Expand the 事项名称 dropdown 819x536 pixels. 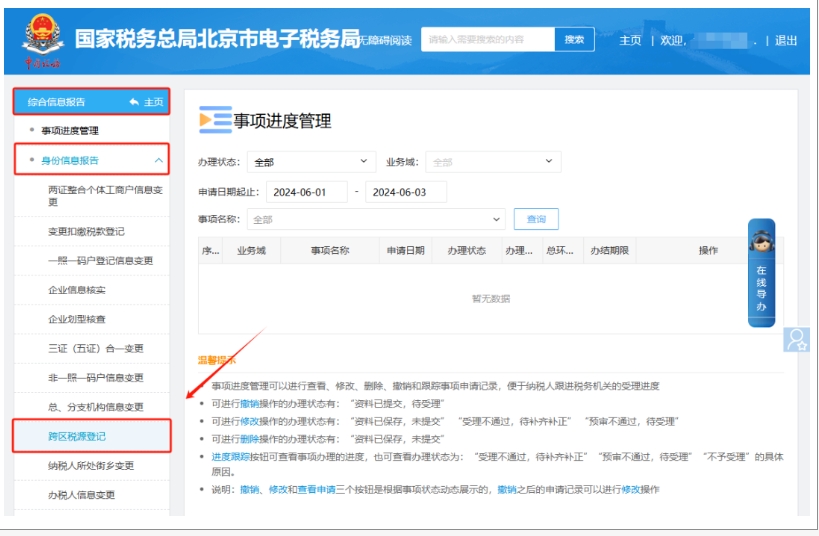tap(376, 219)
